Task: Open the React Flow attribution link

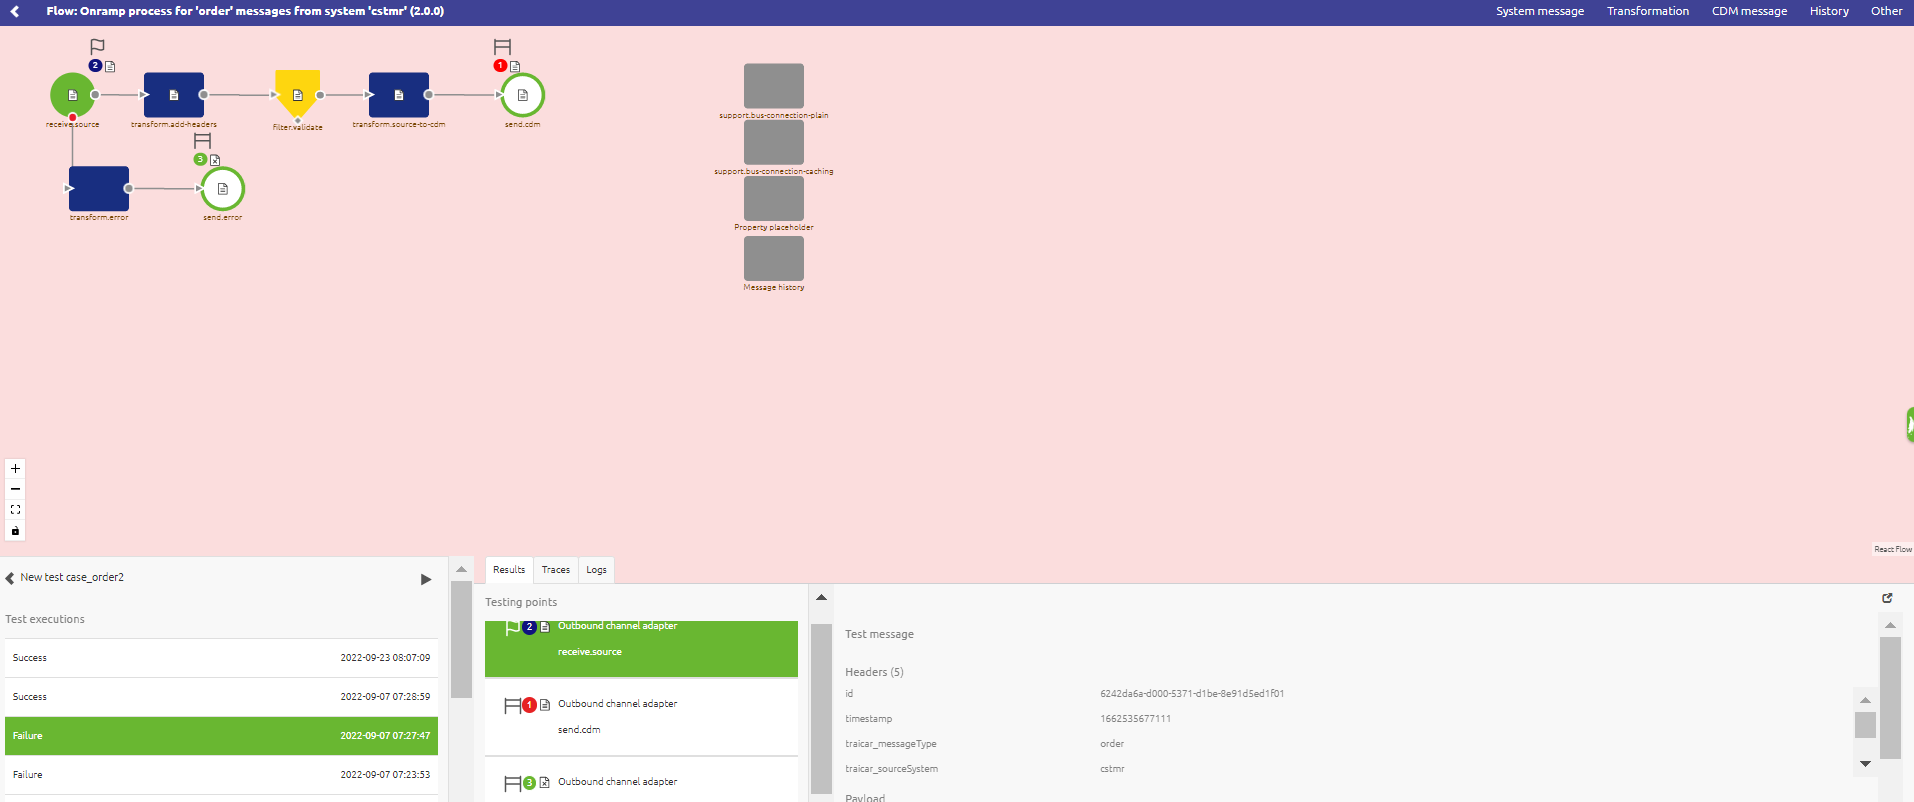Action: (1892, 549)
